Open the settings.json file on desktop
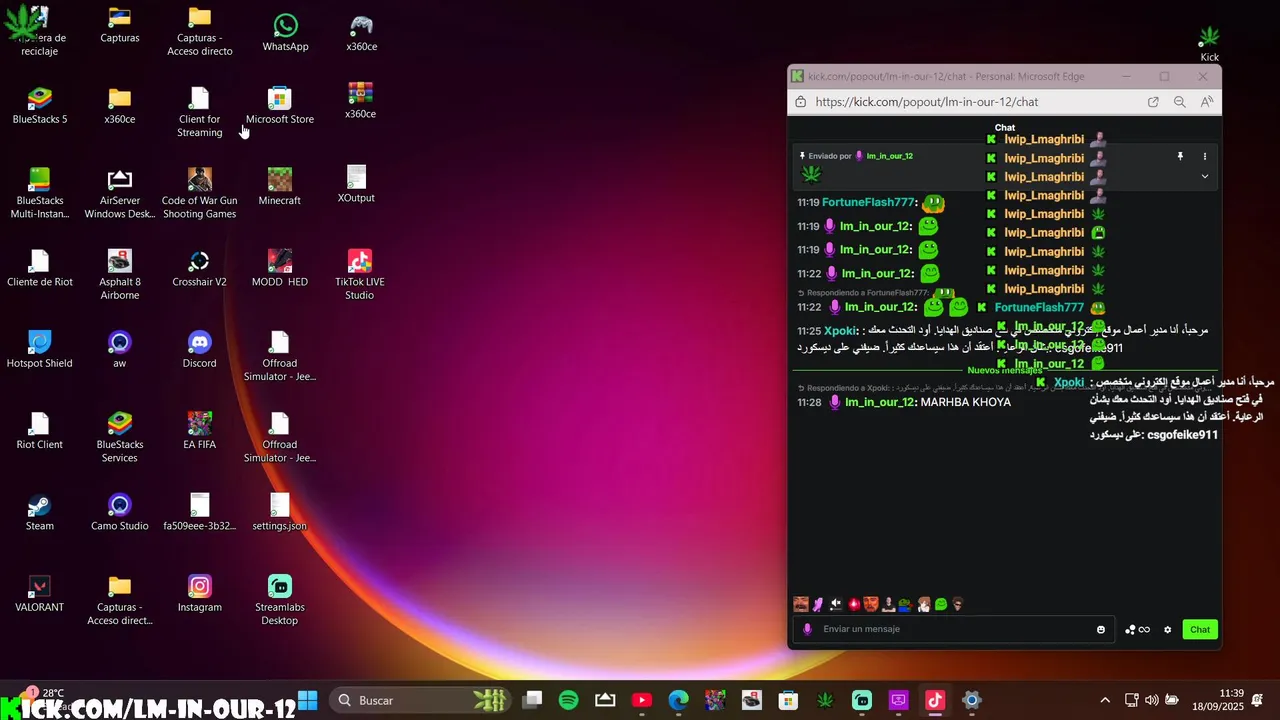The image size is (1280, 720). coord(280,513)
